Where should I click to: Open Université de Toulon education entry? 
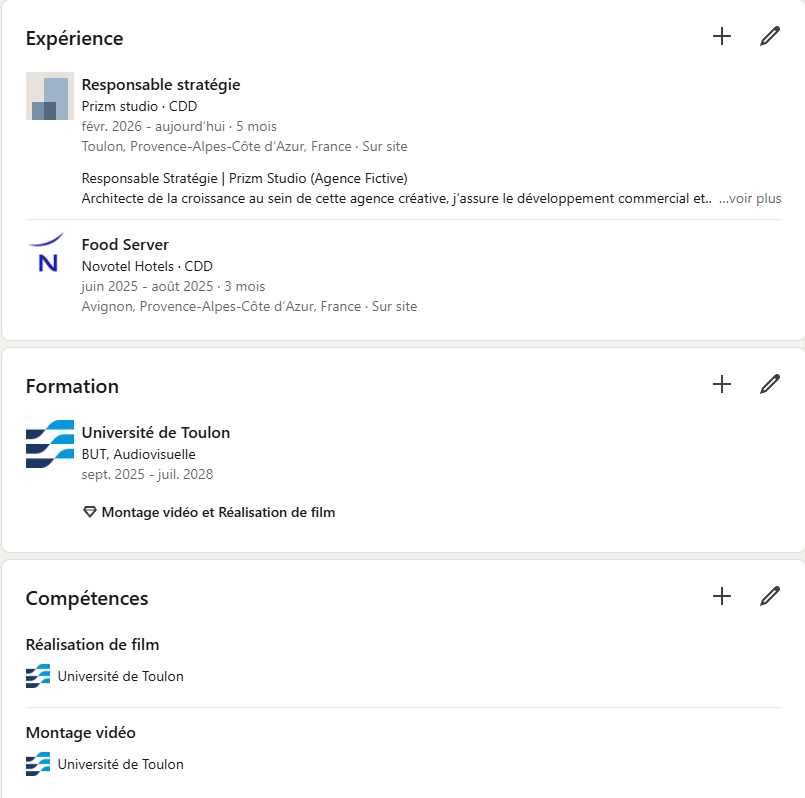tap(156, 433)
